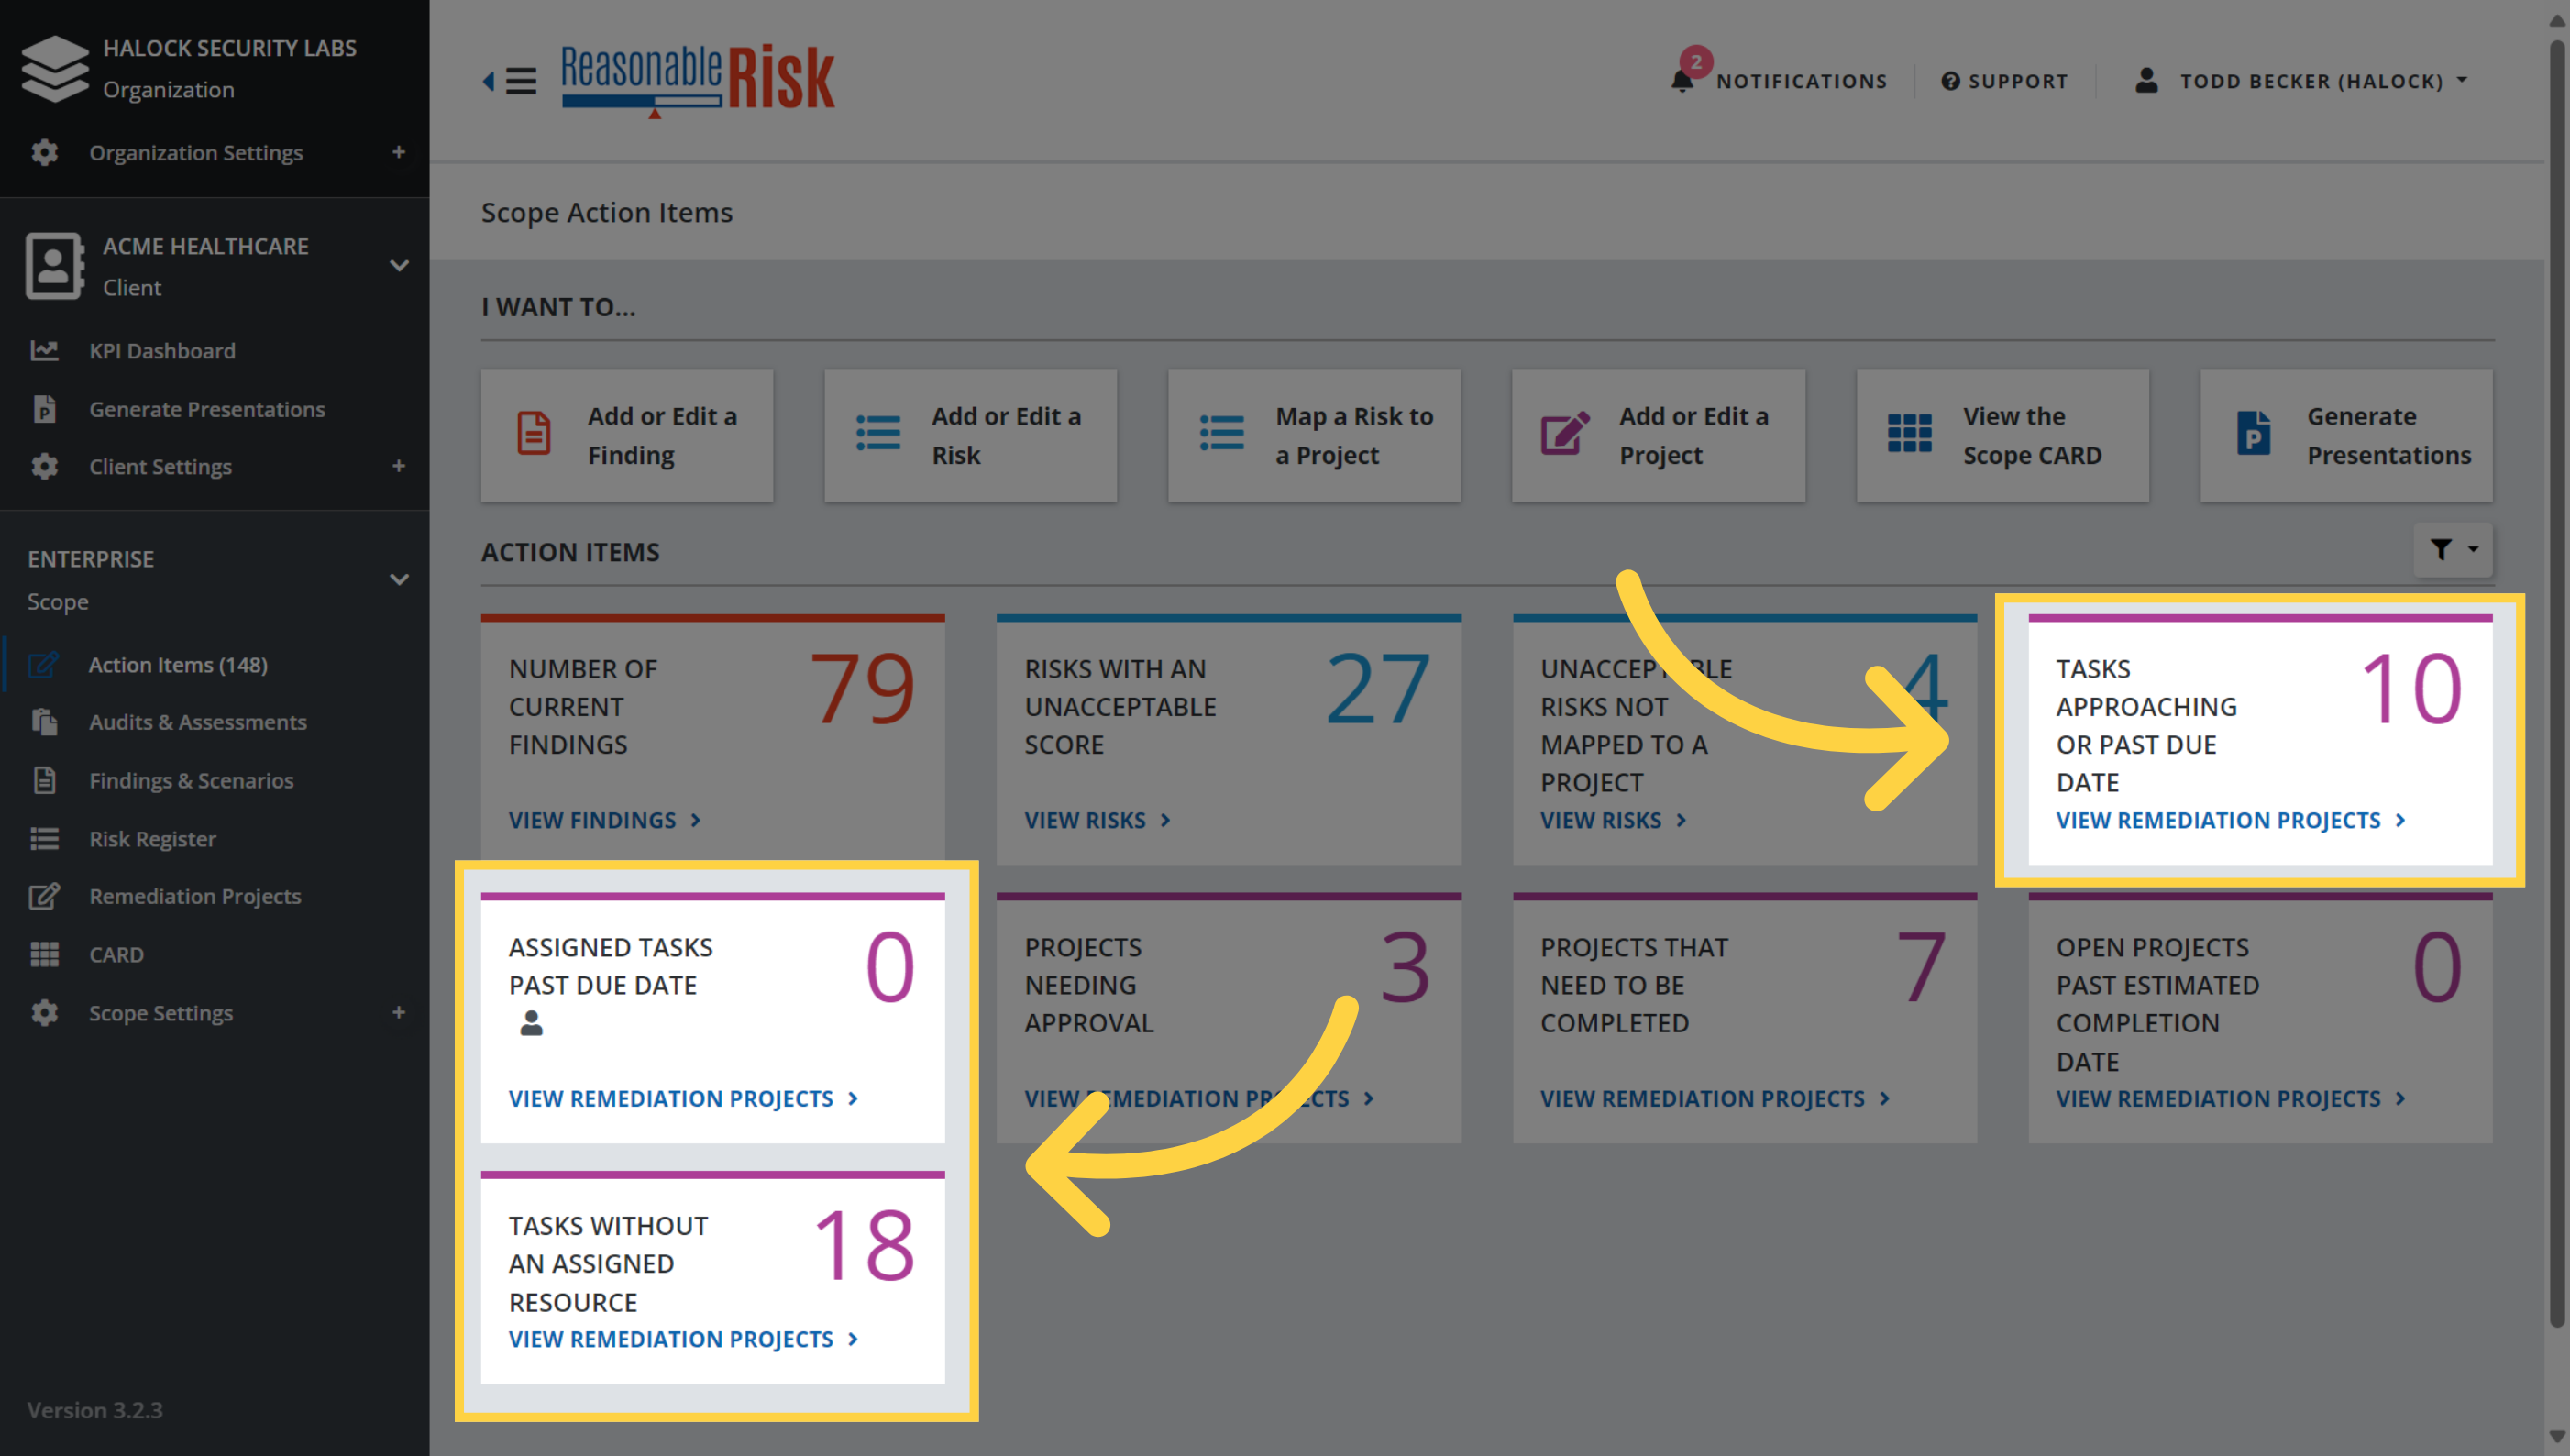Click View Findings link
The height and width of the screenshot is (1456, 2570).
pyautogui.click(x=605, y=820)
